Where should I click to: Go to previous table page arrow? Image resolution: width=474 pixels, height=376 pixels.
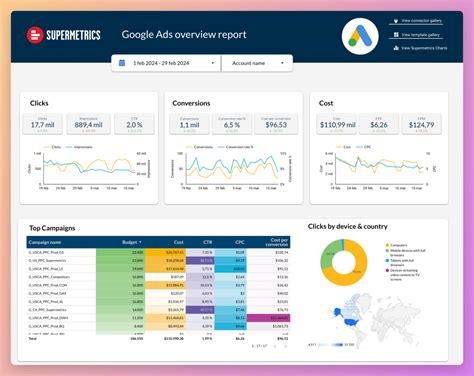click(x=275, y=346)
